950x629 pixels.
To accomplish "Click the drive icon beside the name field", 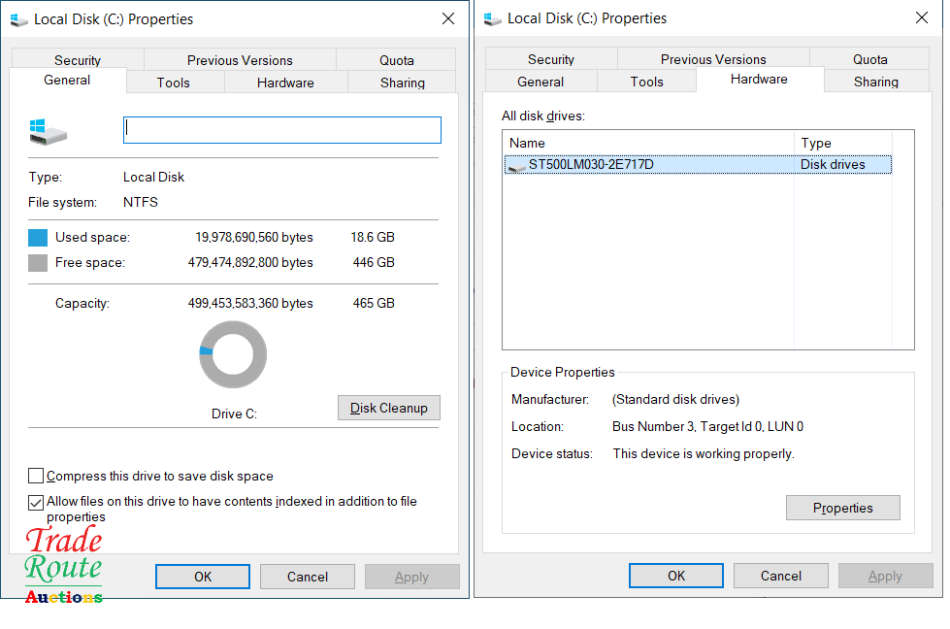I will click(x=47, y=131).
